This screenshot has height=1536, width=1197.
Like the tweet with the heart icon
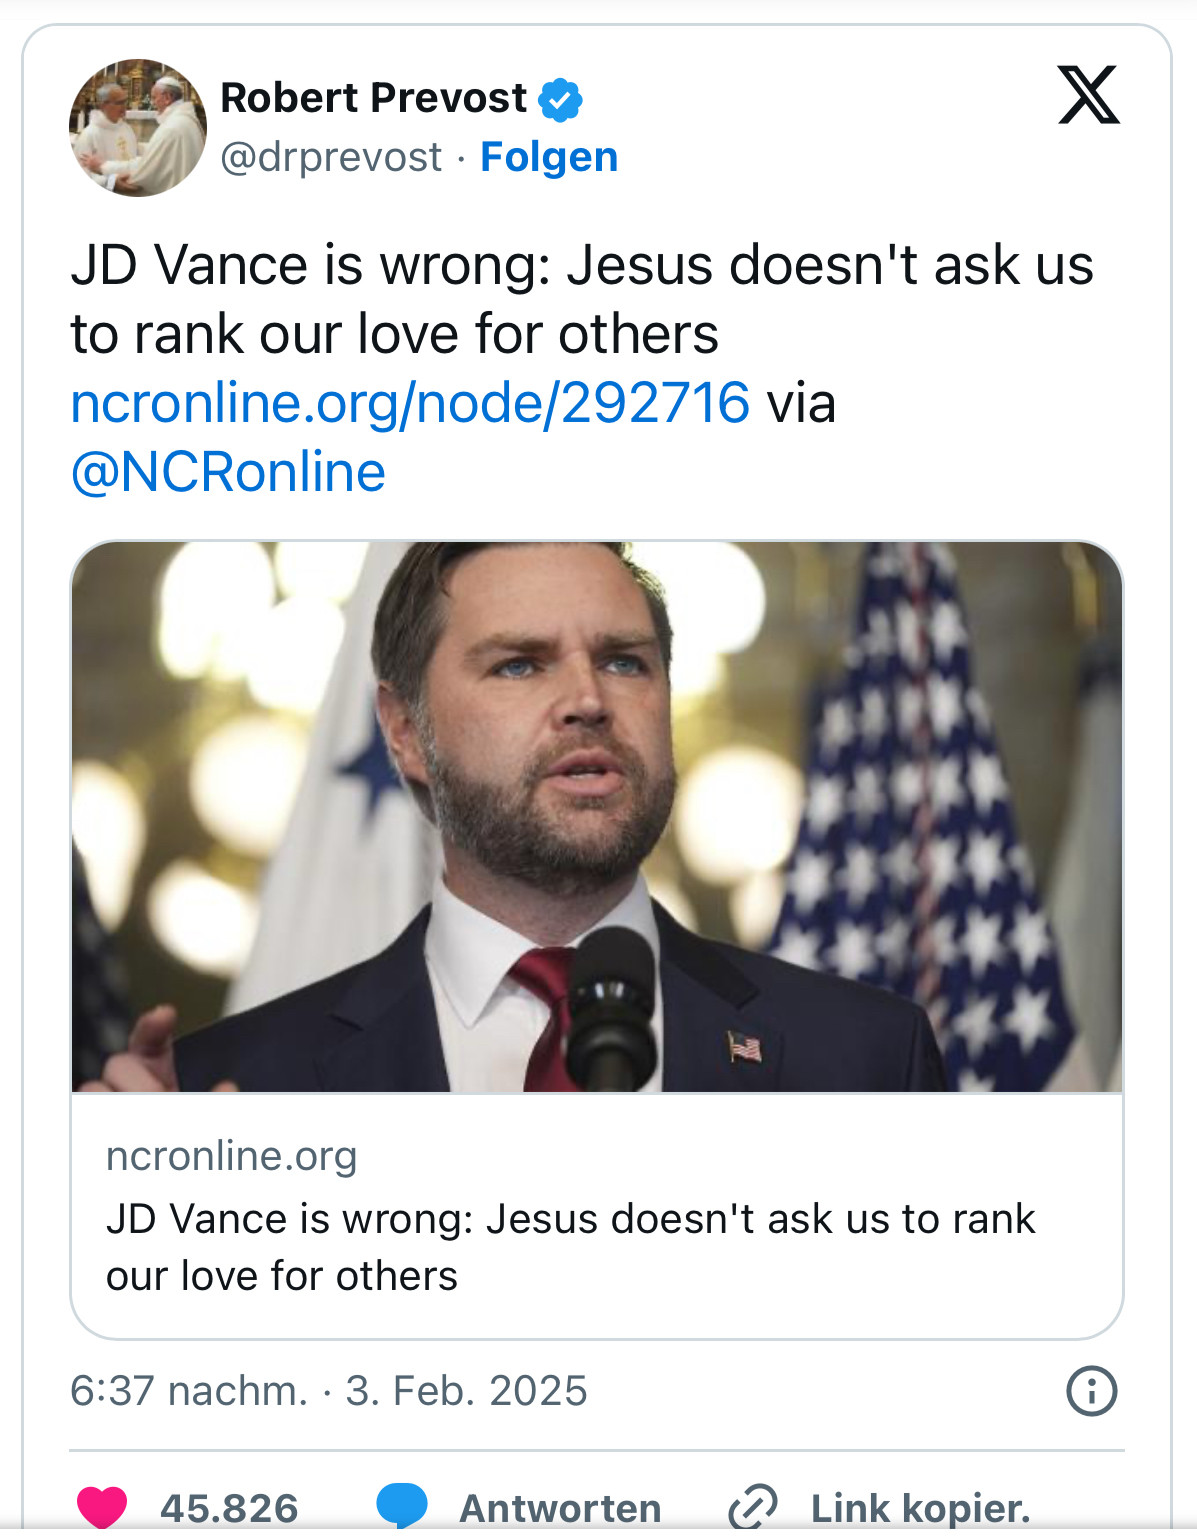pos(102,1507)
